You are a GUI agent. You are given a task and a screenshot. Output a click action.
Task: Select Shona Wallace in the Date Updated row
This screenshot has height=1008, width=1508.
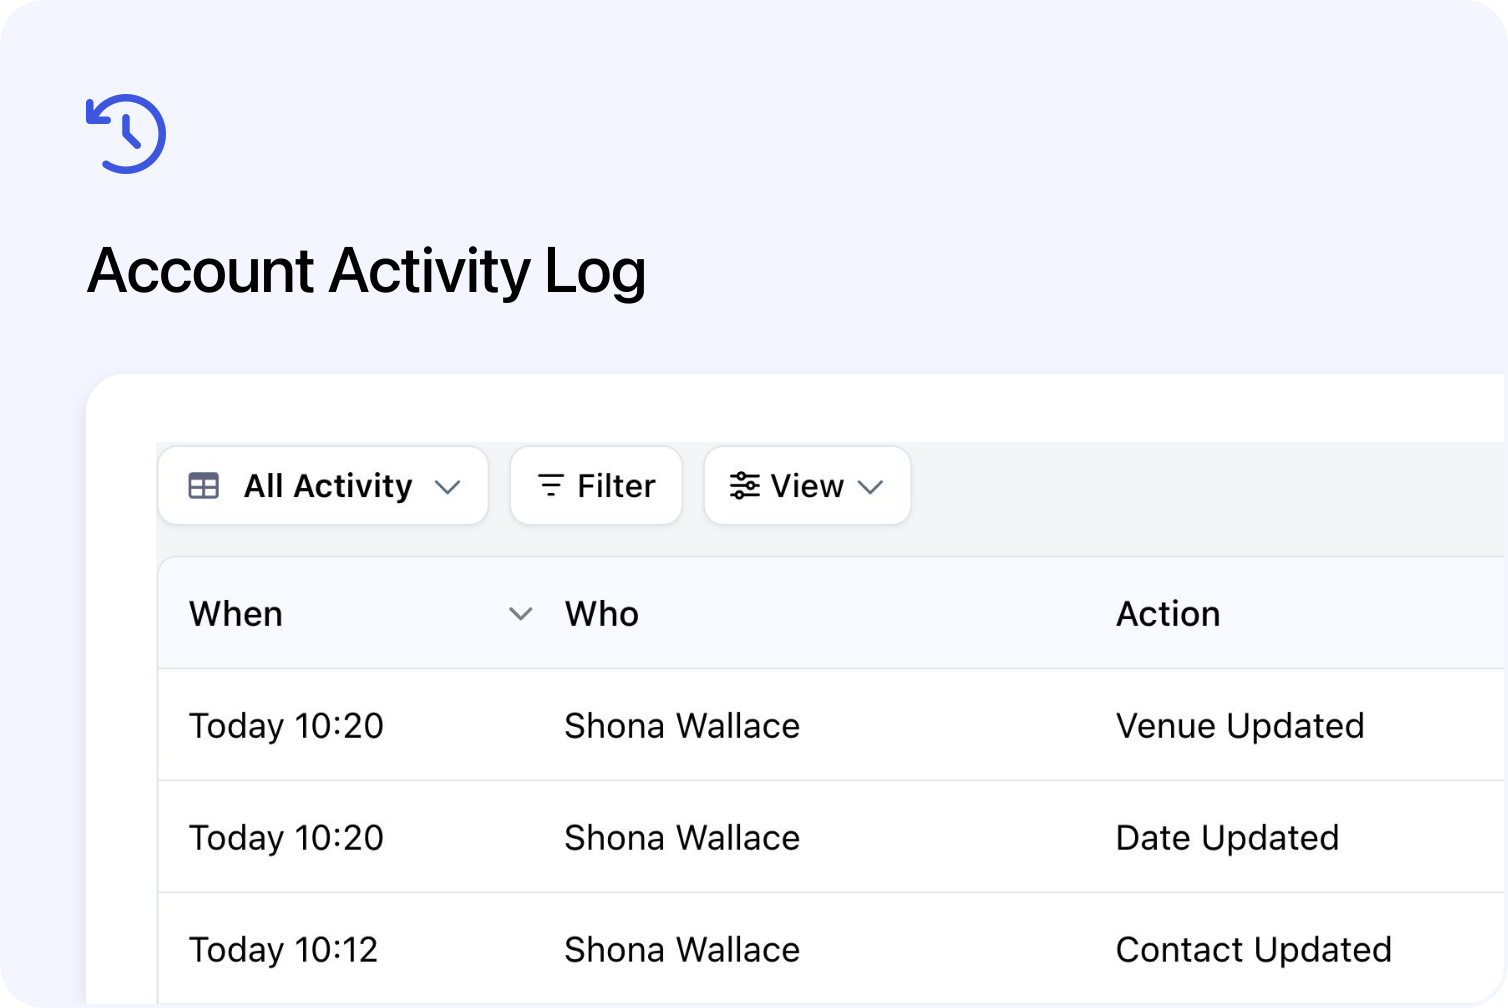coord(682,838)
